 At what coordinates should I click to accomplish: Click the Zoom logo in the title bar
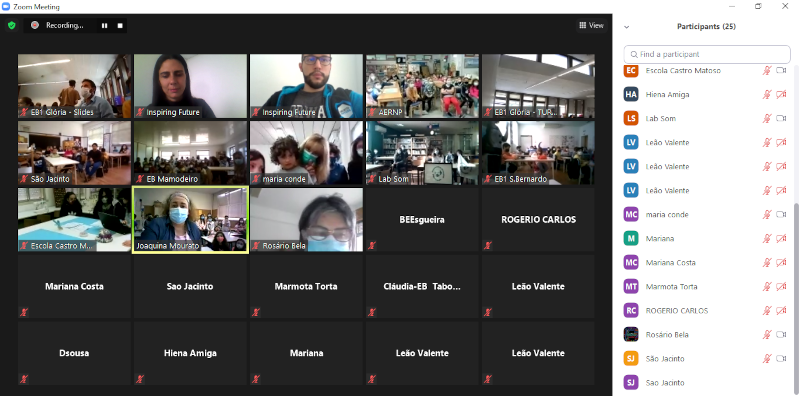click(x=6, y=7)
